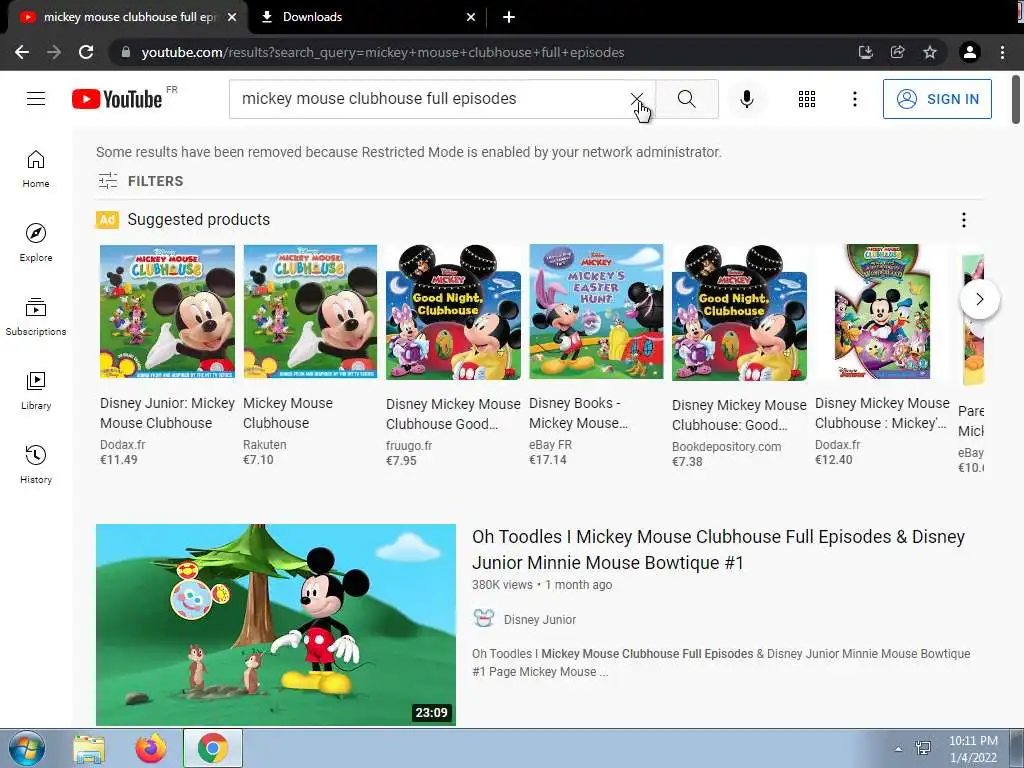The height and width of the screenshot is (768, 1024).
Task: Click the eBay FR price €17.14
Action: tap(548, 459)
